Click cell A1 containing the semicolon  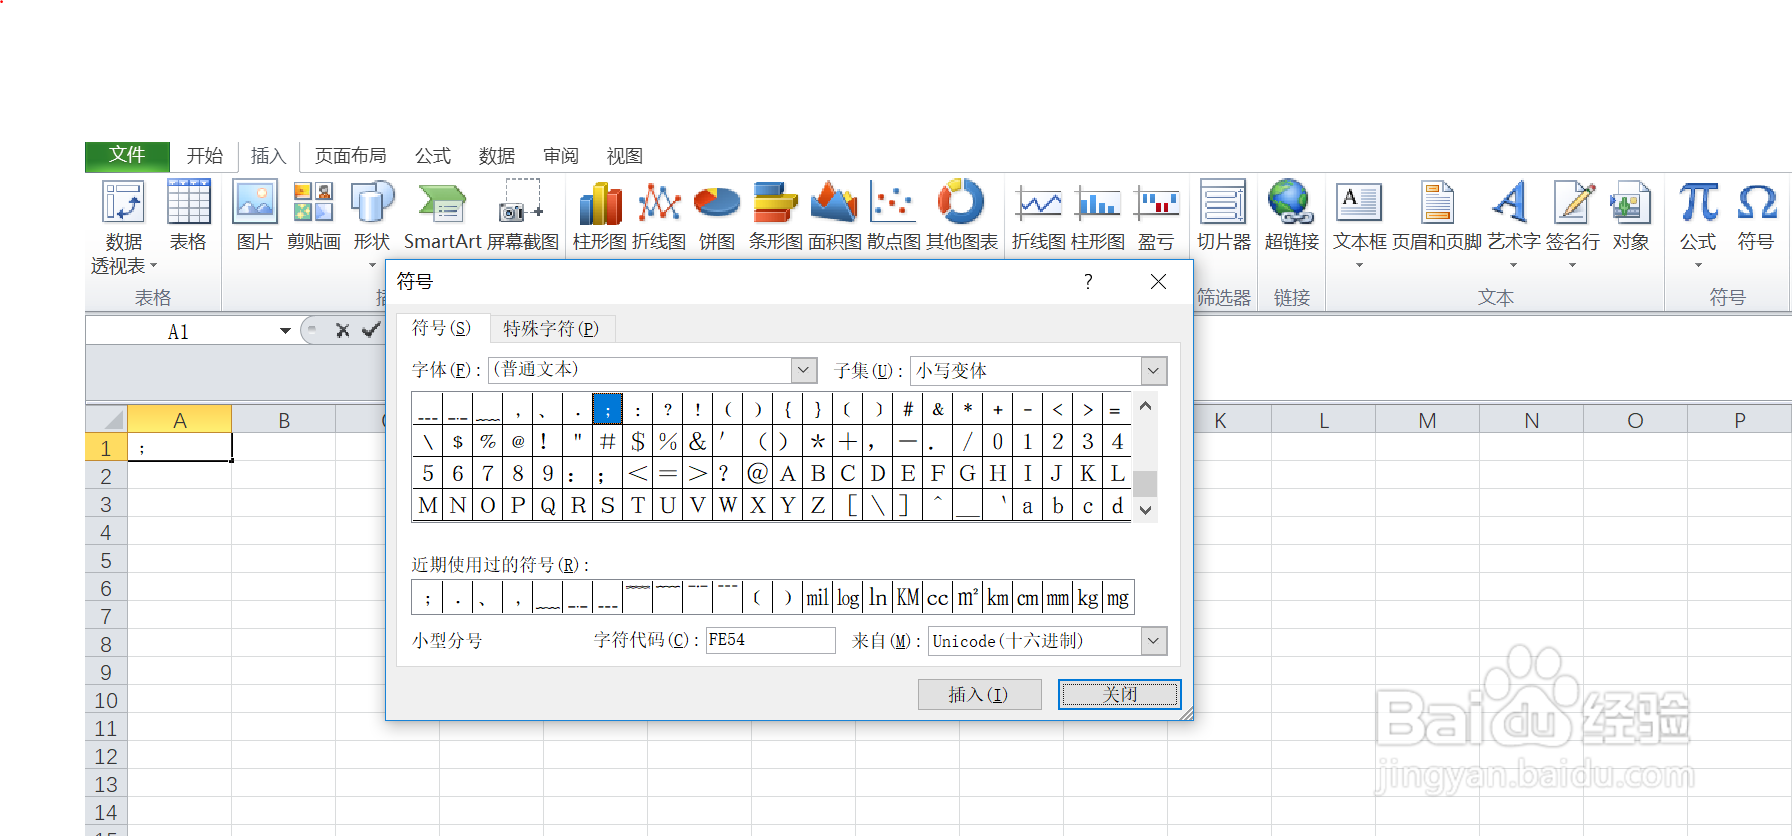pos(180,448)
